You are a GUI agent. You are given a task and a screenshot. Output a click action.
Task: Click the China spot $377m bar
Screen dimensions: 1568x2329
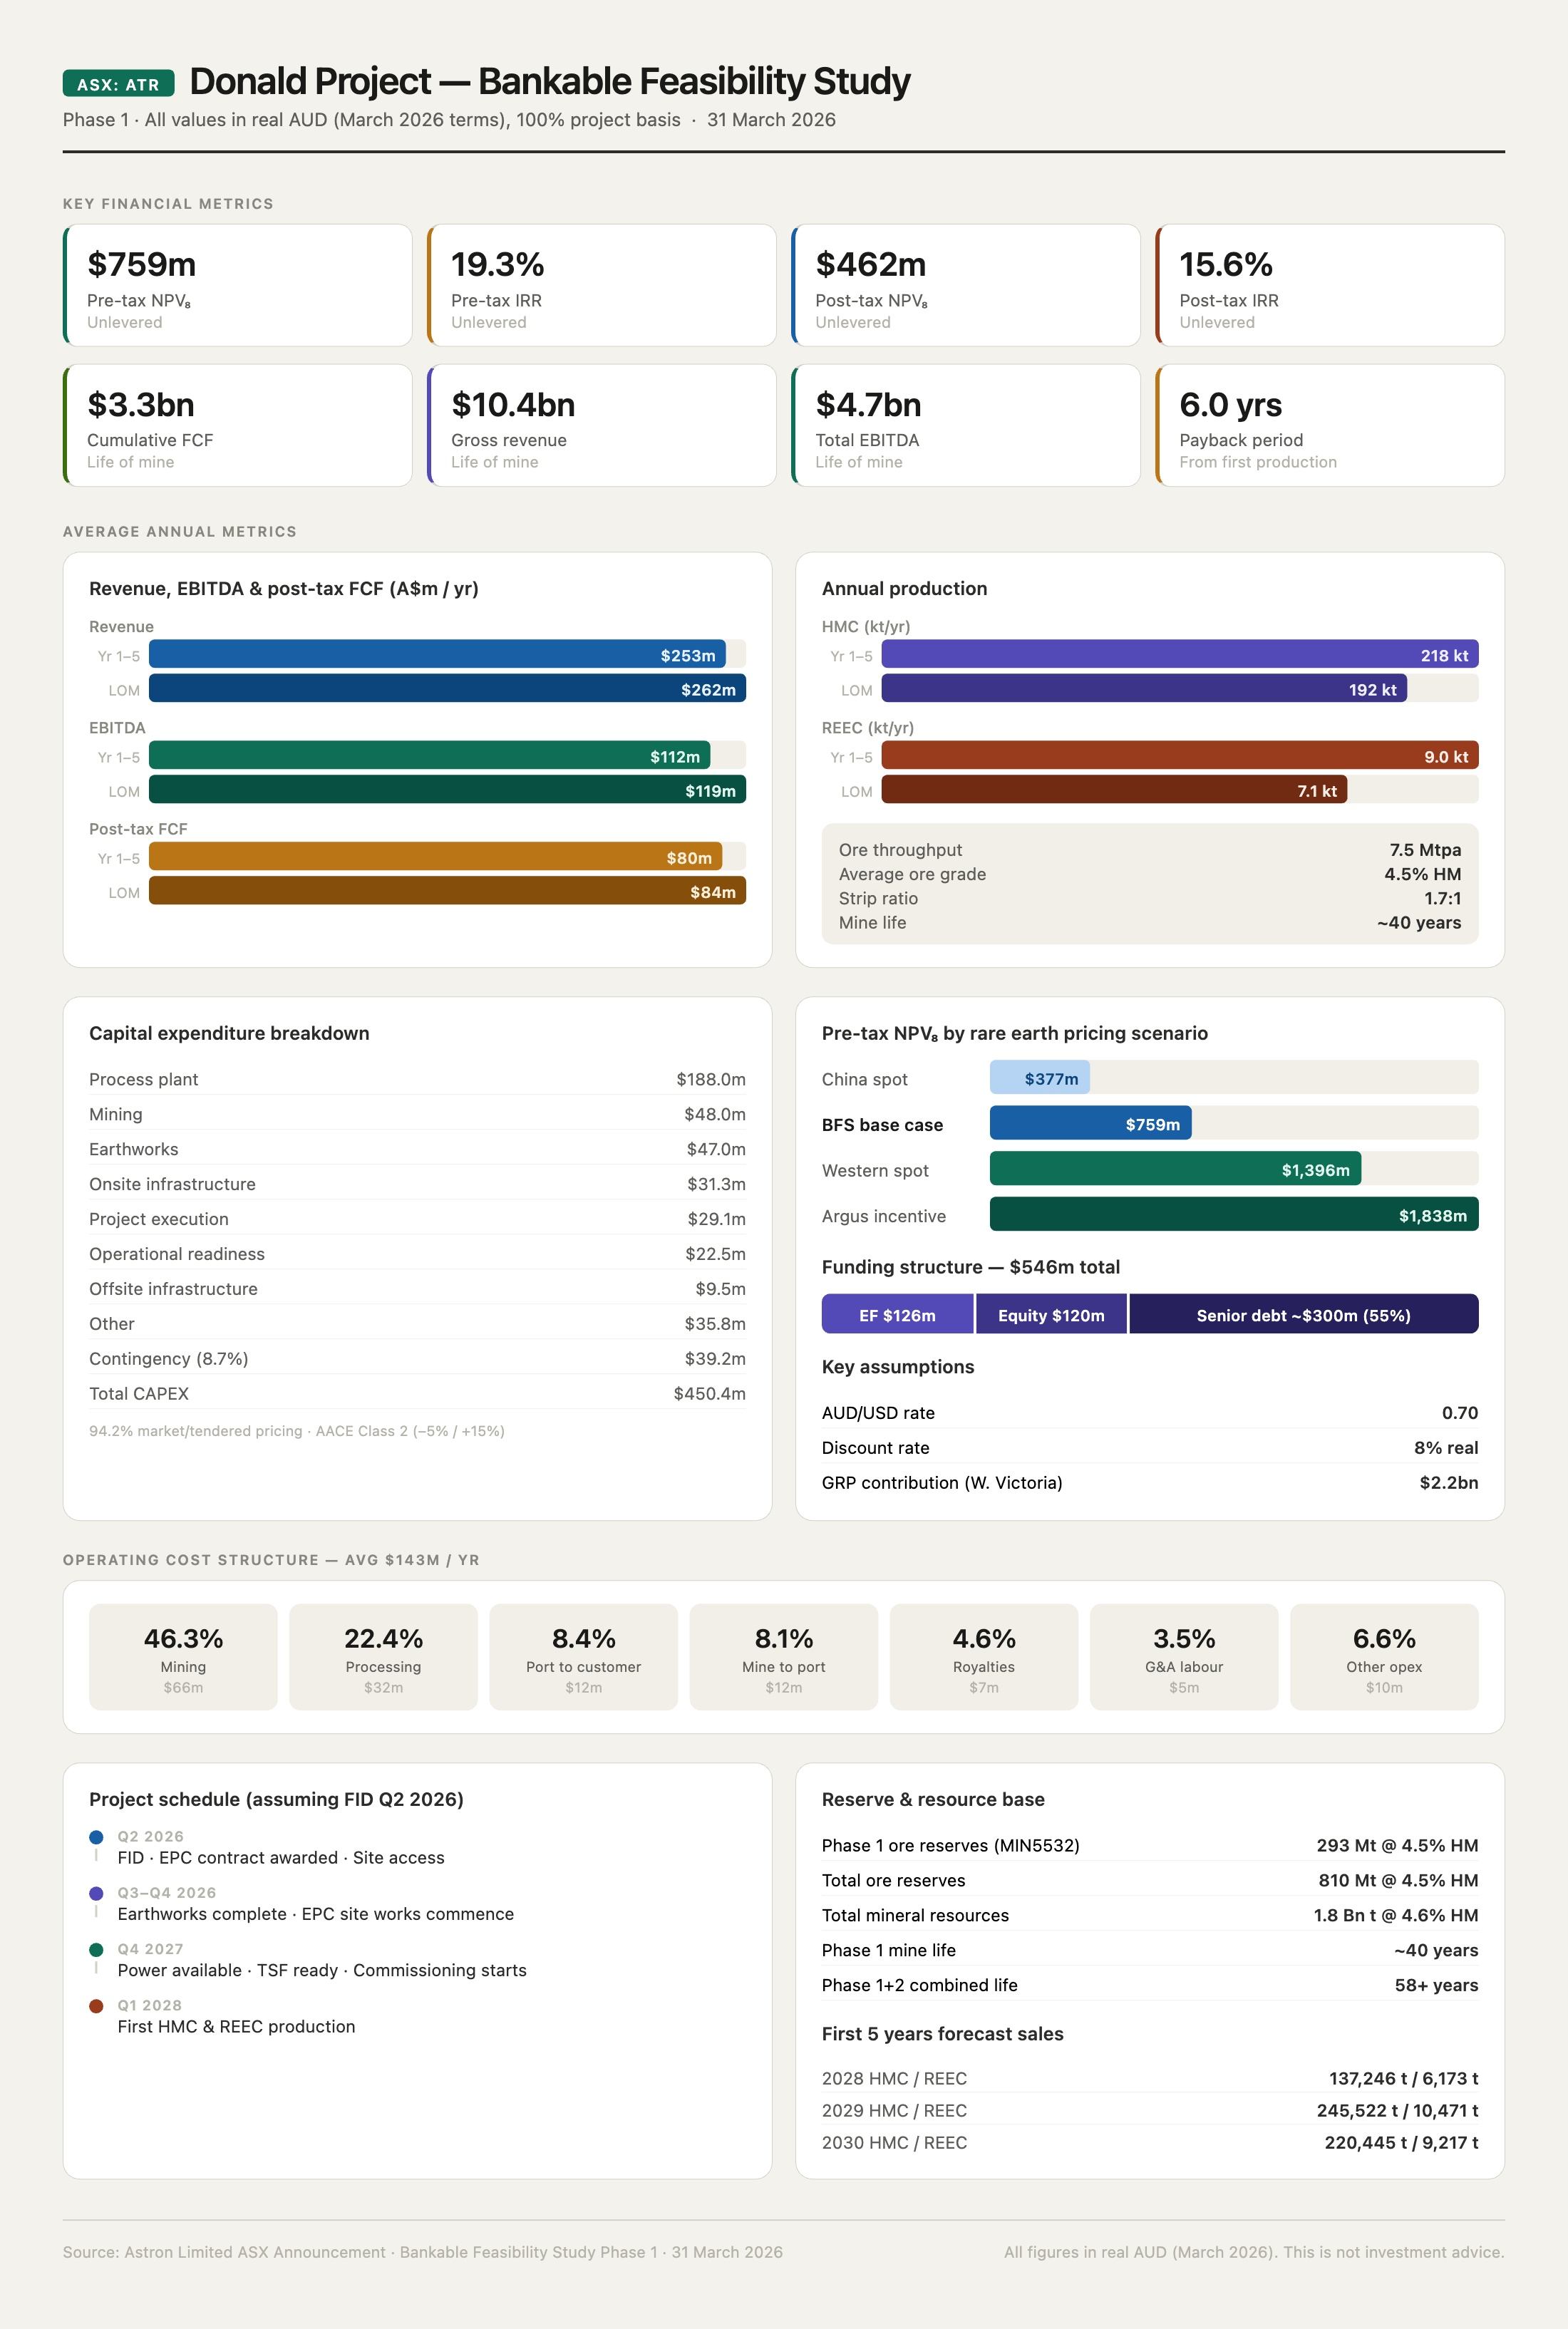point(1040,1078)
